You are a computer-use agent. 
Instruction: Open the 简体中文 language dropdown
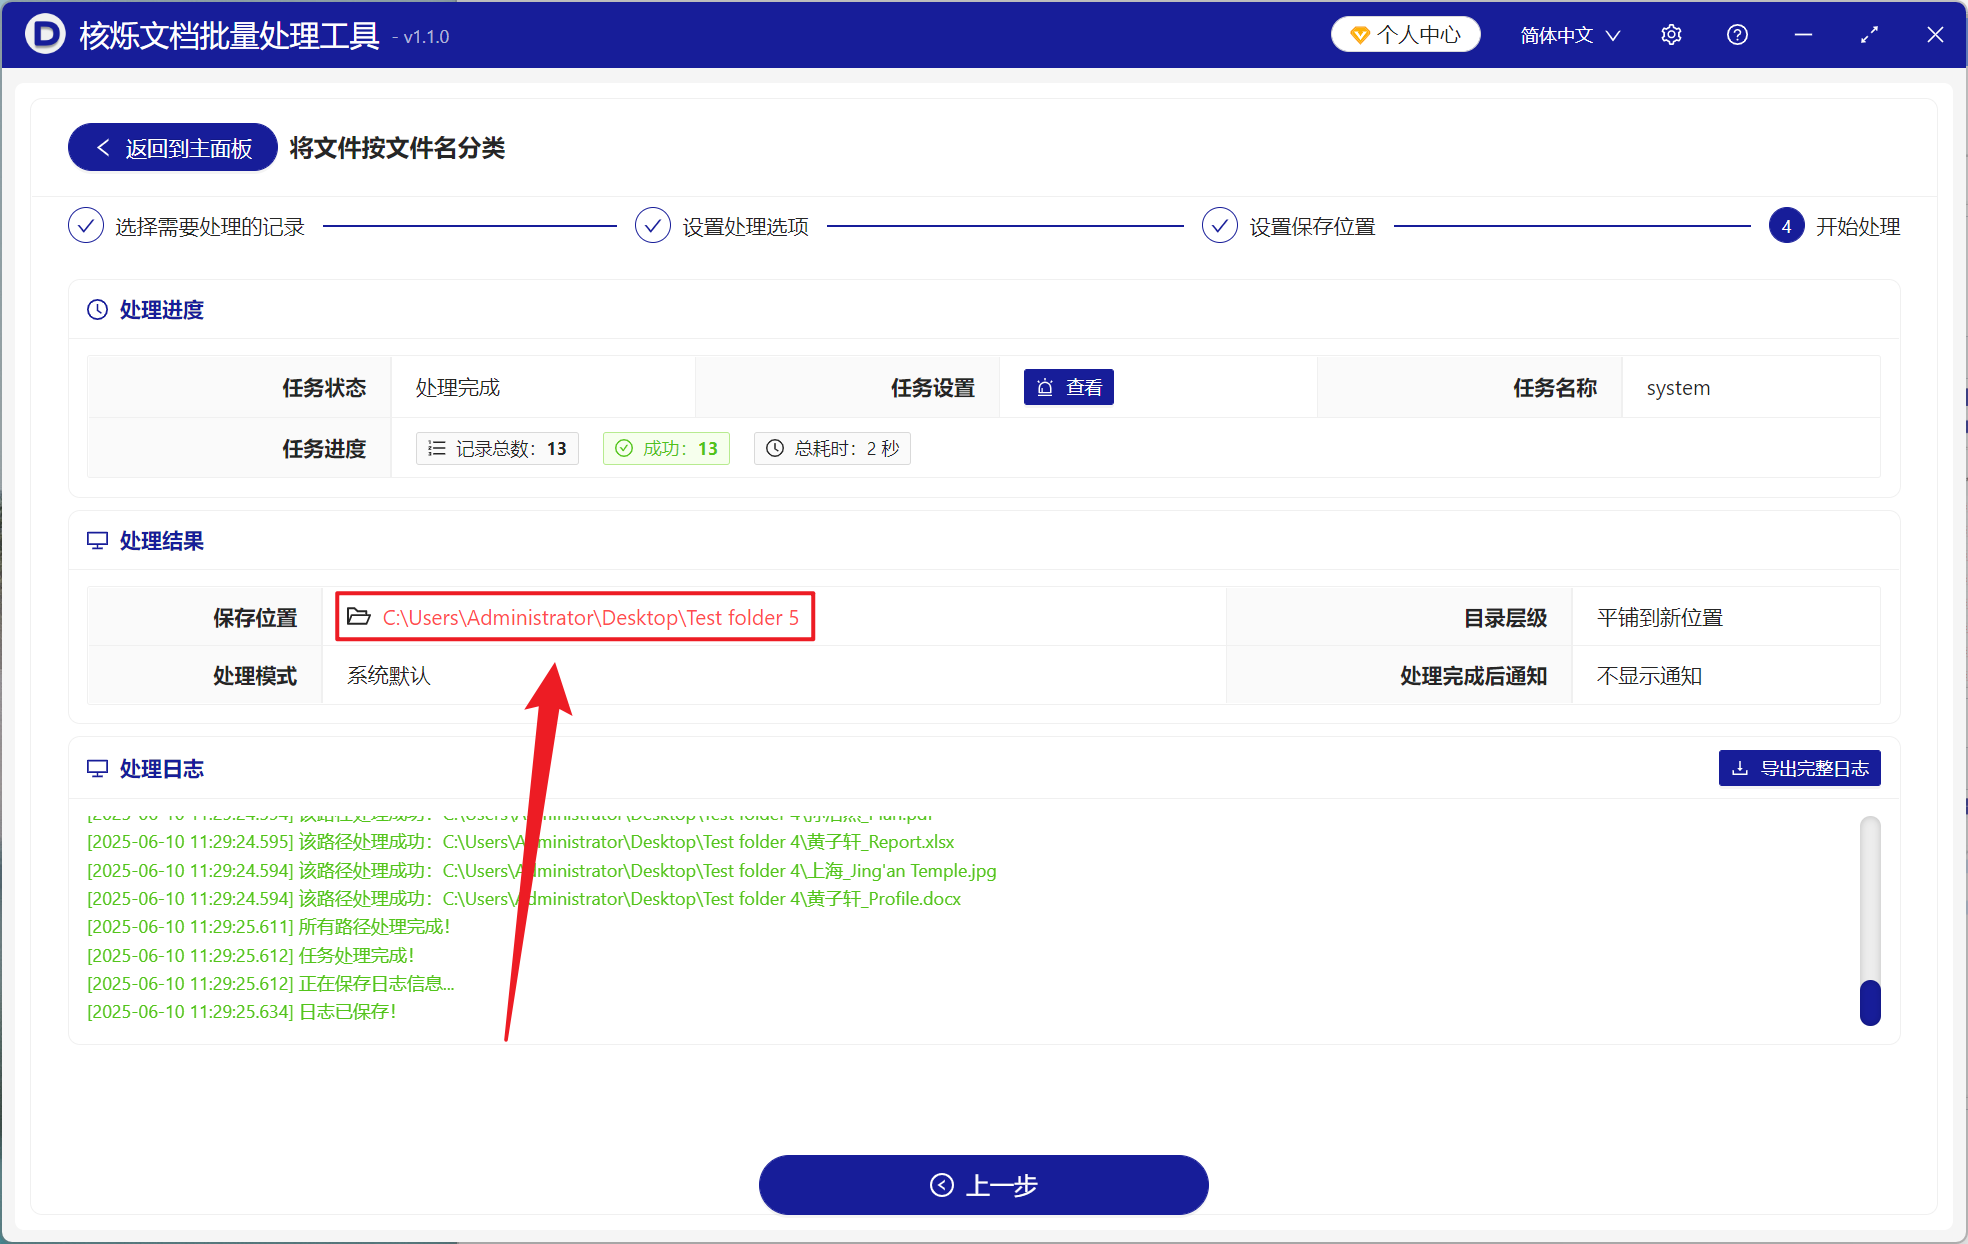[x=1568, y=34]
